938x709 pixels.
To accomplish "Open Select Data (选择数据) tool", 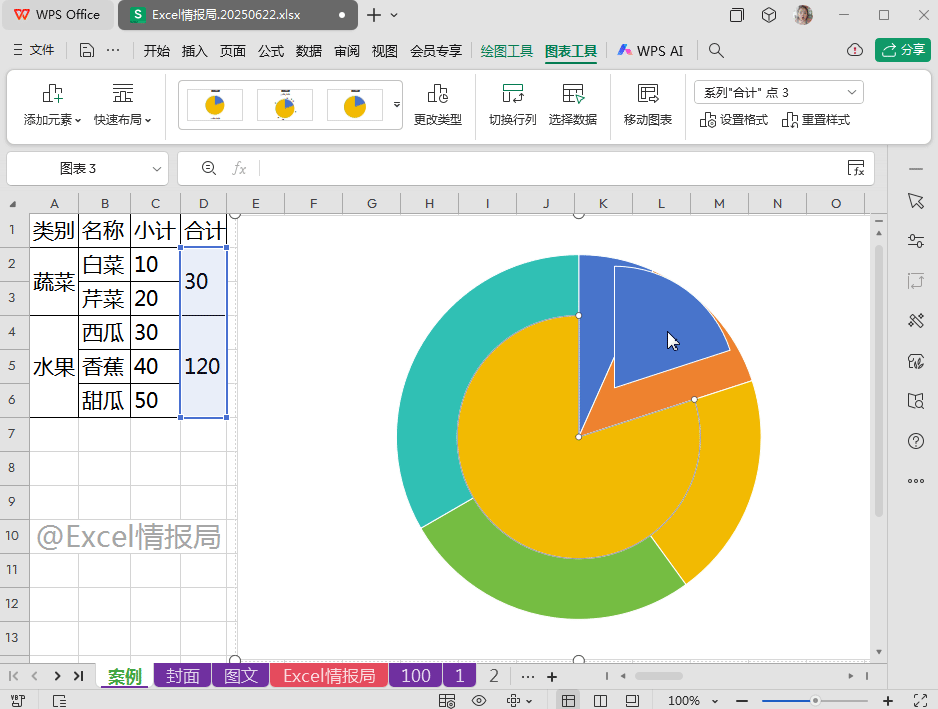I will (x=572, y=95).
